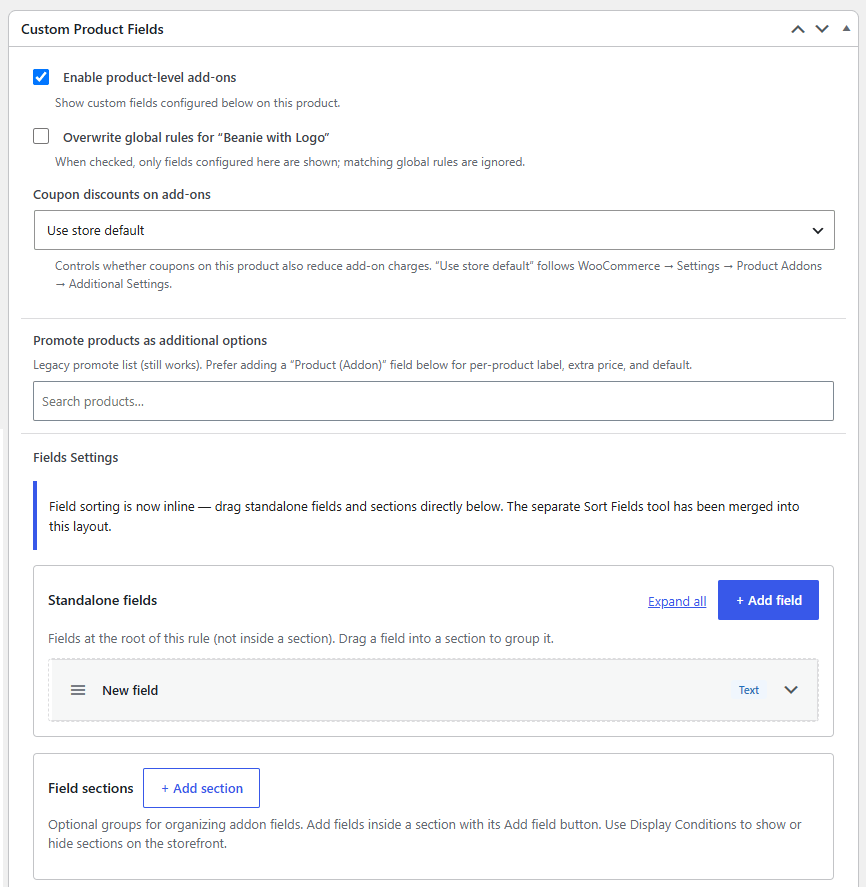
Task: Click the Search products input box
Action: tap(433, 401)
